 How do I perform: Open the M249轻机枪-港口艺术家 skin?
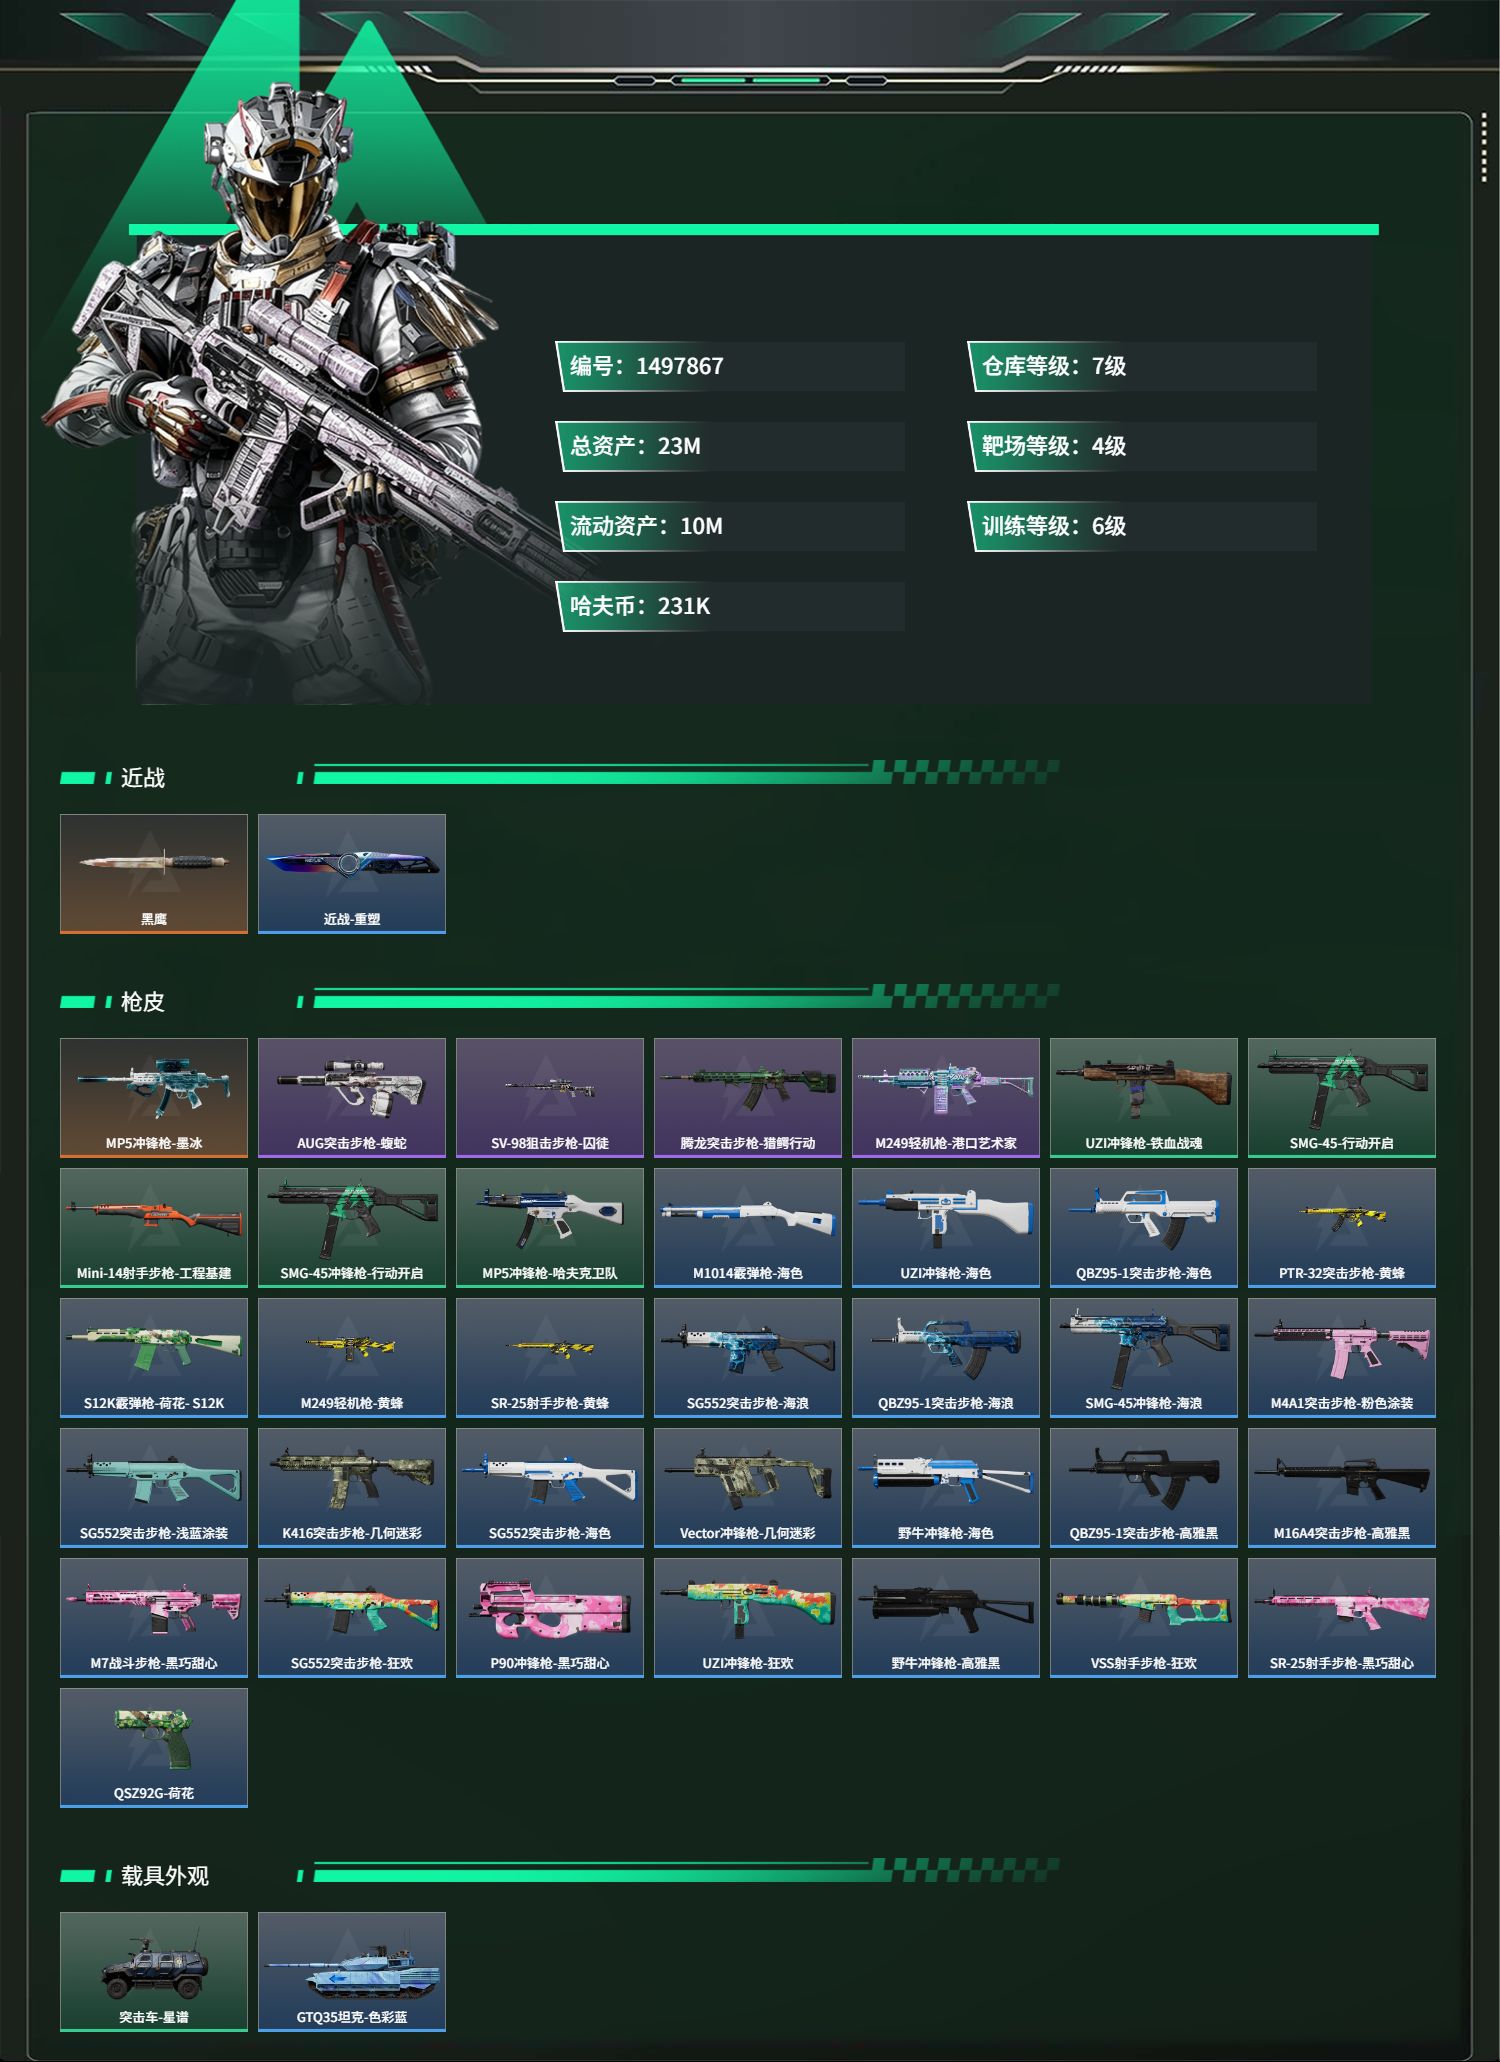(x=946, y=1098)
